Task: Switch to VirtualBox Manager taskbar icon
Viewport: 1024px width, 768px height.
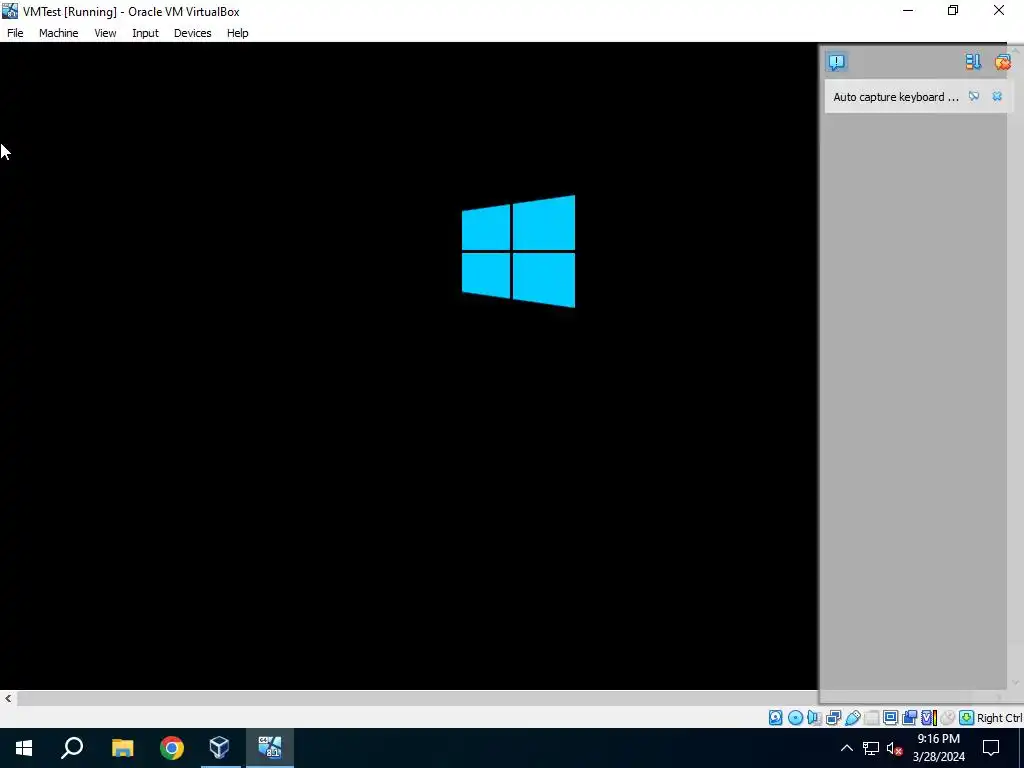Action: [220, 748]
